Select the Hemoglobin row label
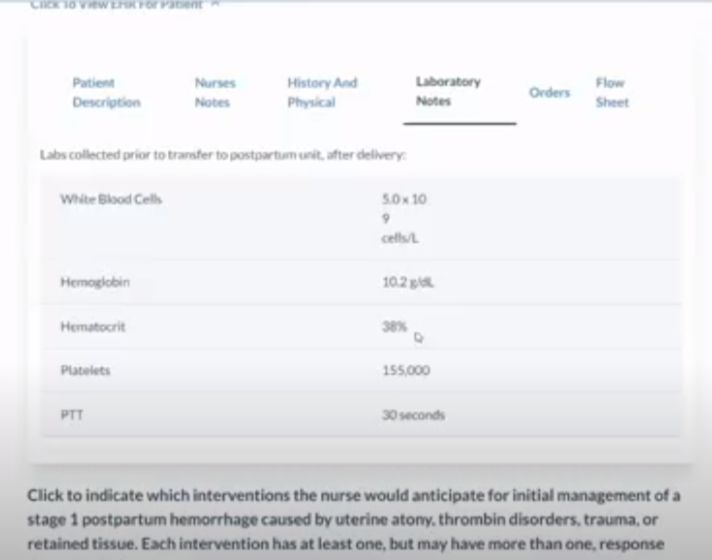This screenshot has height=560, width=712. point(95,283)
